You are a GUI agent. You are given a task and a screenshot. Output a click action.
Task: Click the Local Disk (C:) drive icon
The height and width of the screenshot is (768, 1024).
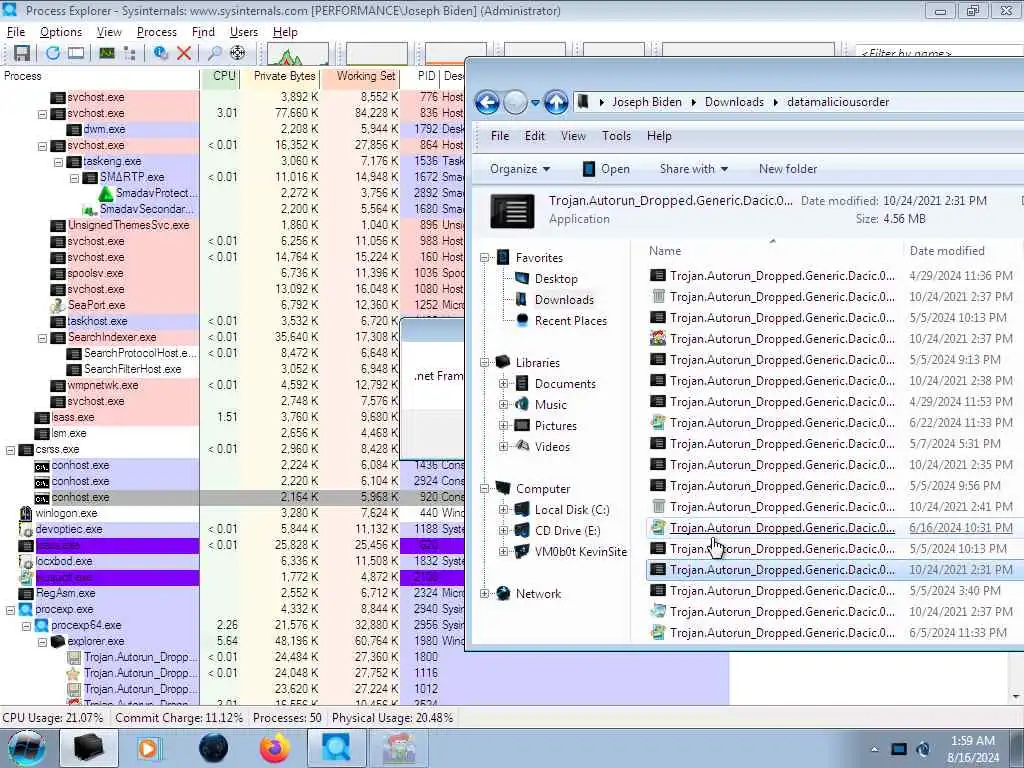click(x=522, y=510)
